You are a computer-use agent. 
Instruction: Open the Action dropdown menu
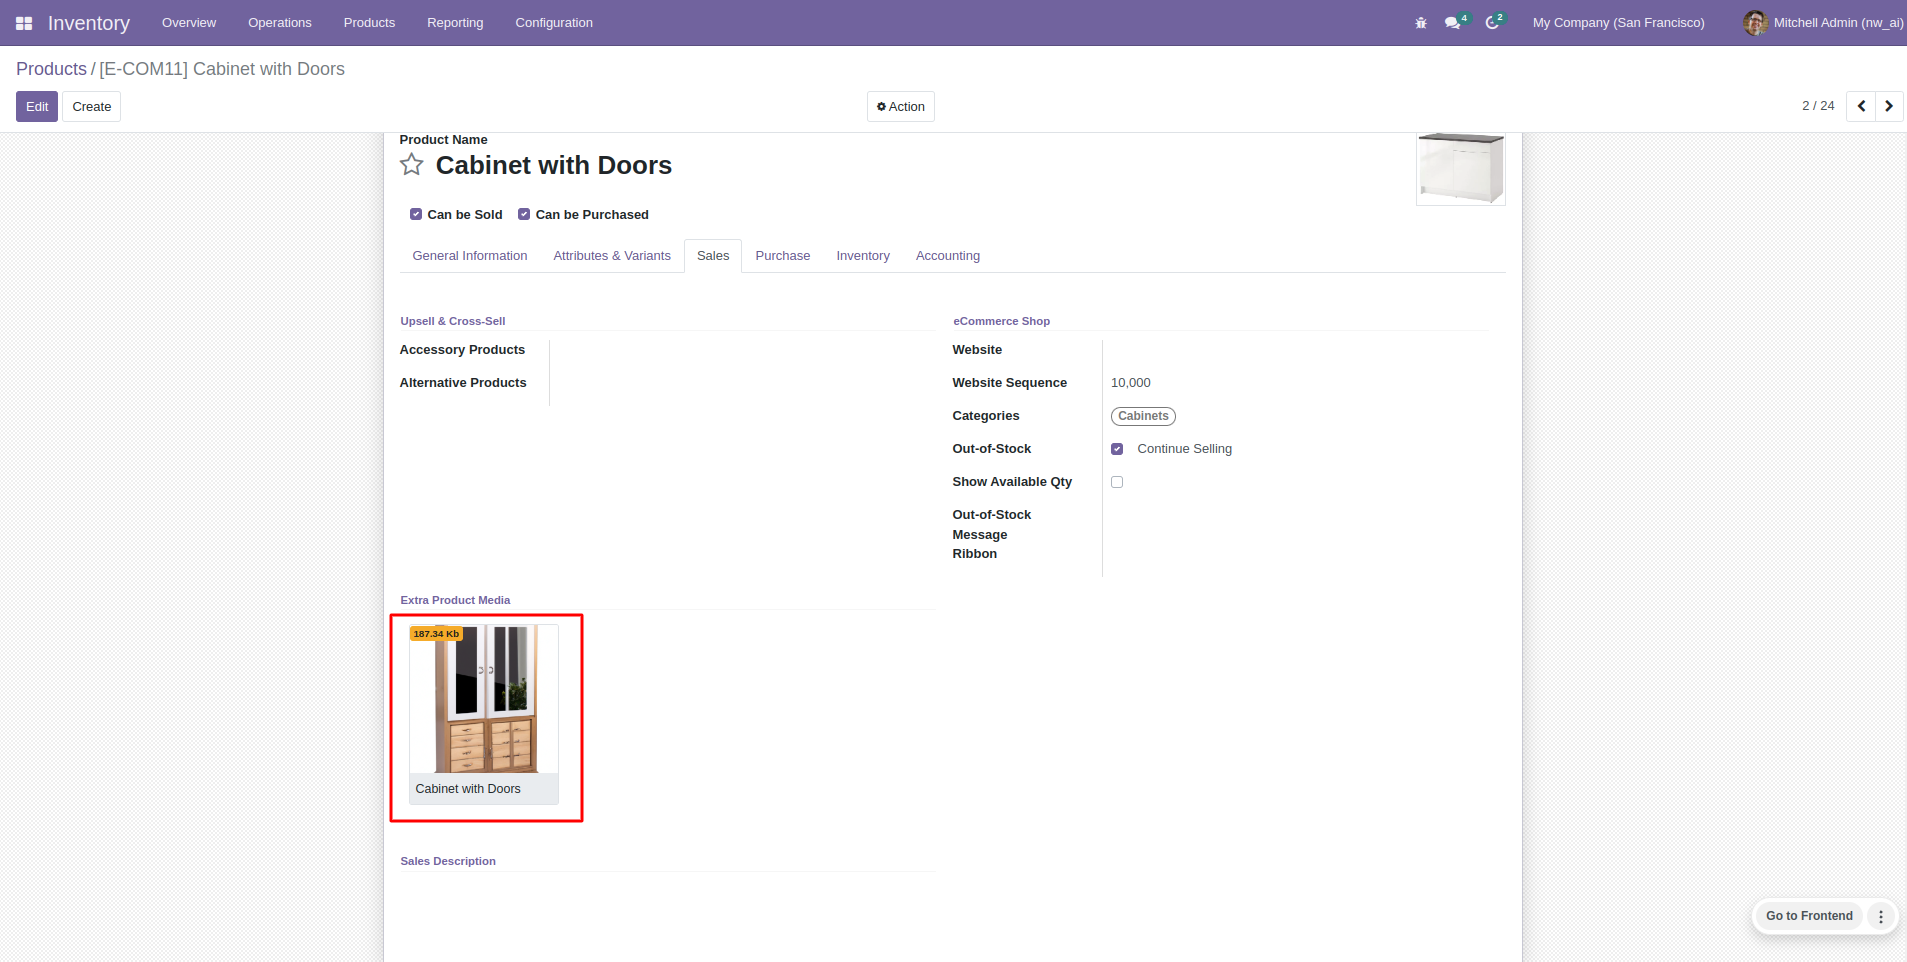[900, 107]
